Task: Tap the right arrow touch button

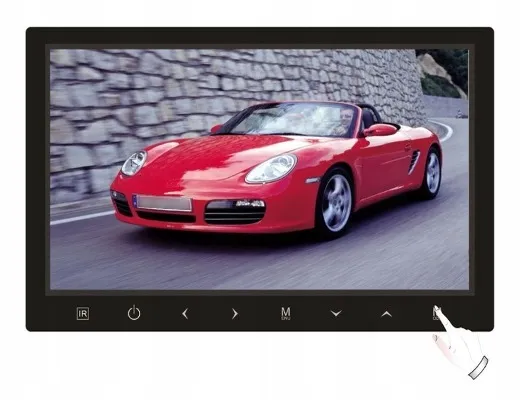Action: (235, 314)
